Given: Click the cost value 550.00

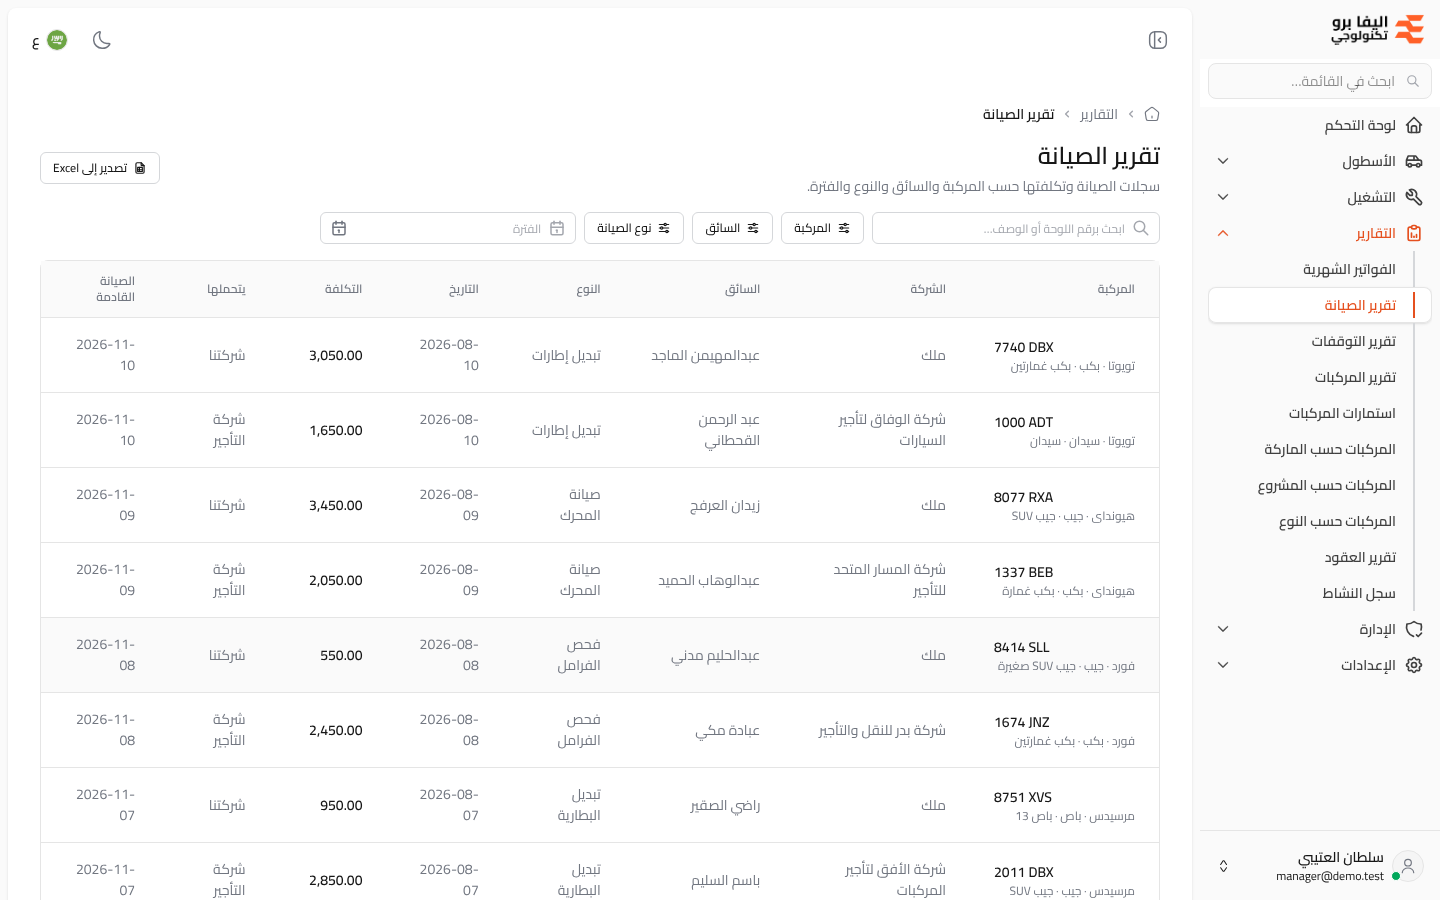Looking at the screenshot, I should click(x=341, y=655).
